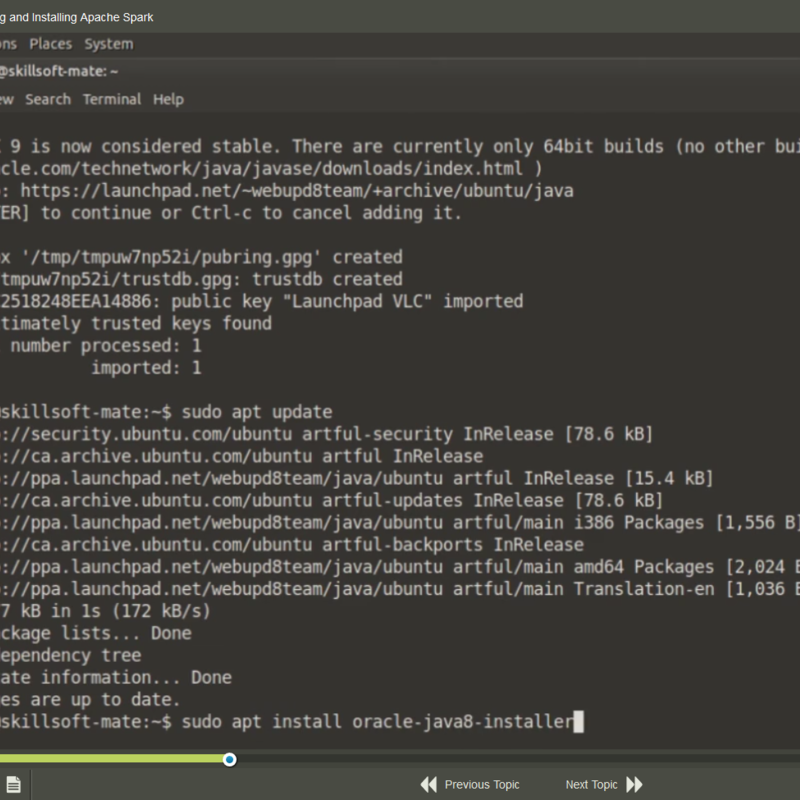This screenshot has width=800, height=800.
Task: Click the 'considered stable' 64bit builds line
Action: tap(400, 146)
